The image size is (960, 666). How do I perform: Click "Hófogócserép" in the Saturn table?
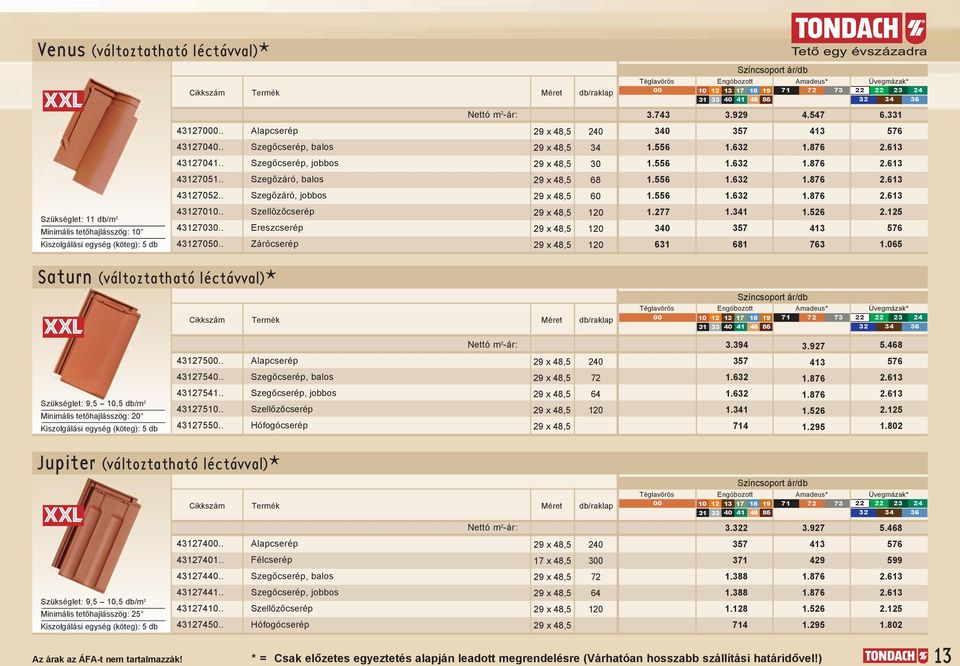[x=279, y=425]
